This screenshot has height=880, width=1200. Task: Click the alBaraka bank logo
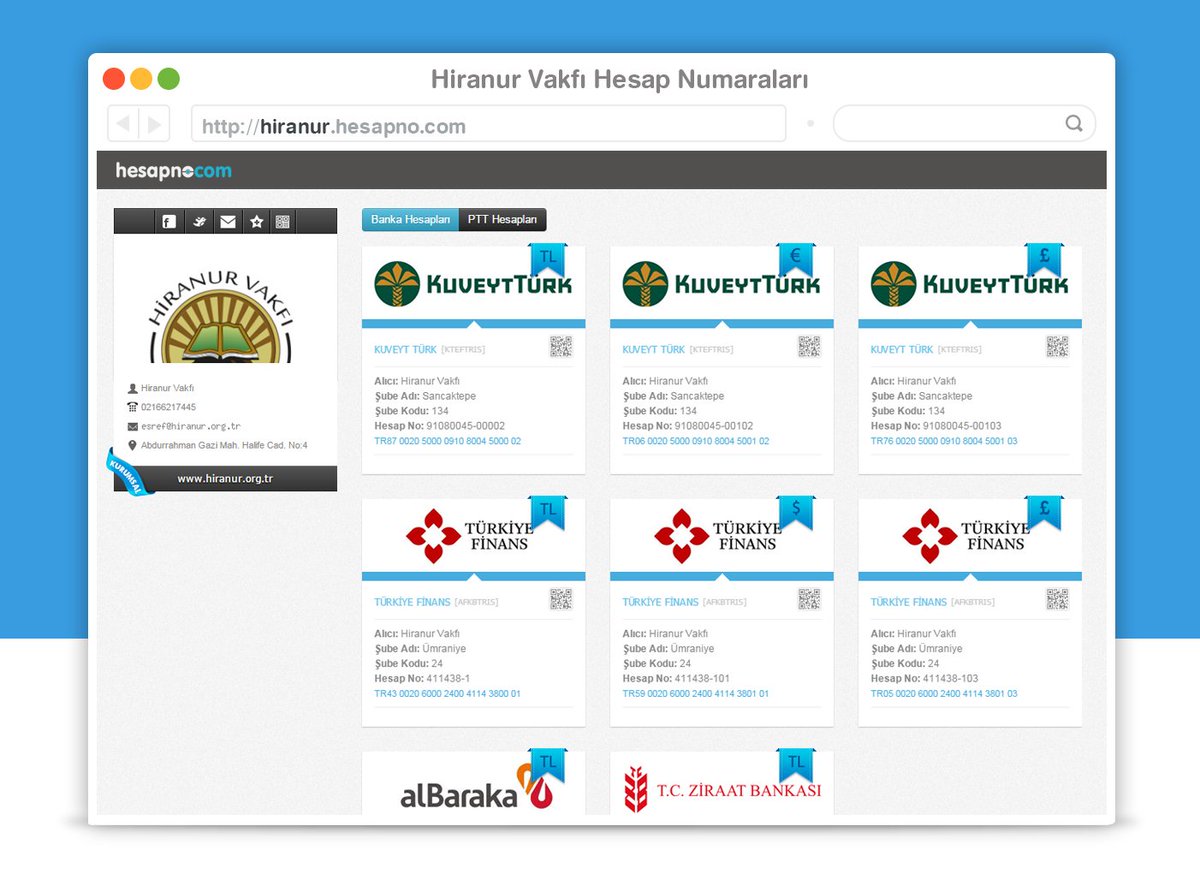pos(478,789)
